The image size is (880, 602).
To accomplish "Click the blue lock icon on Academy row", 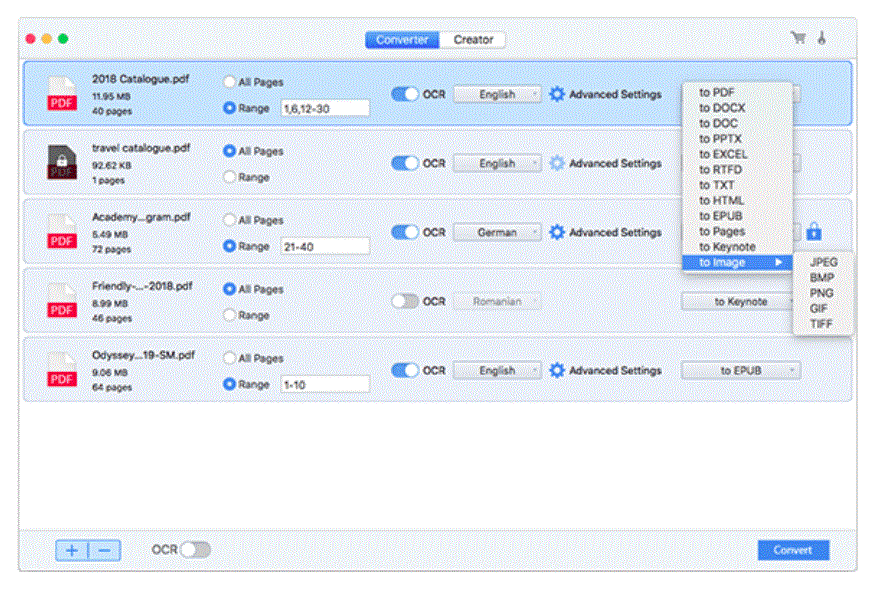I will (814, 231).
